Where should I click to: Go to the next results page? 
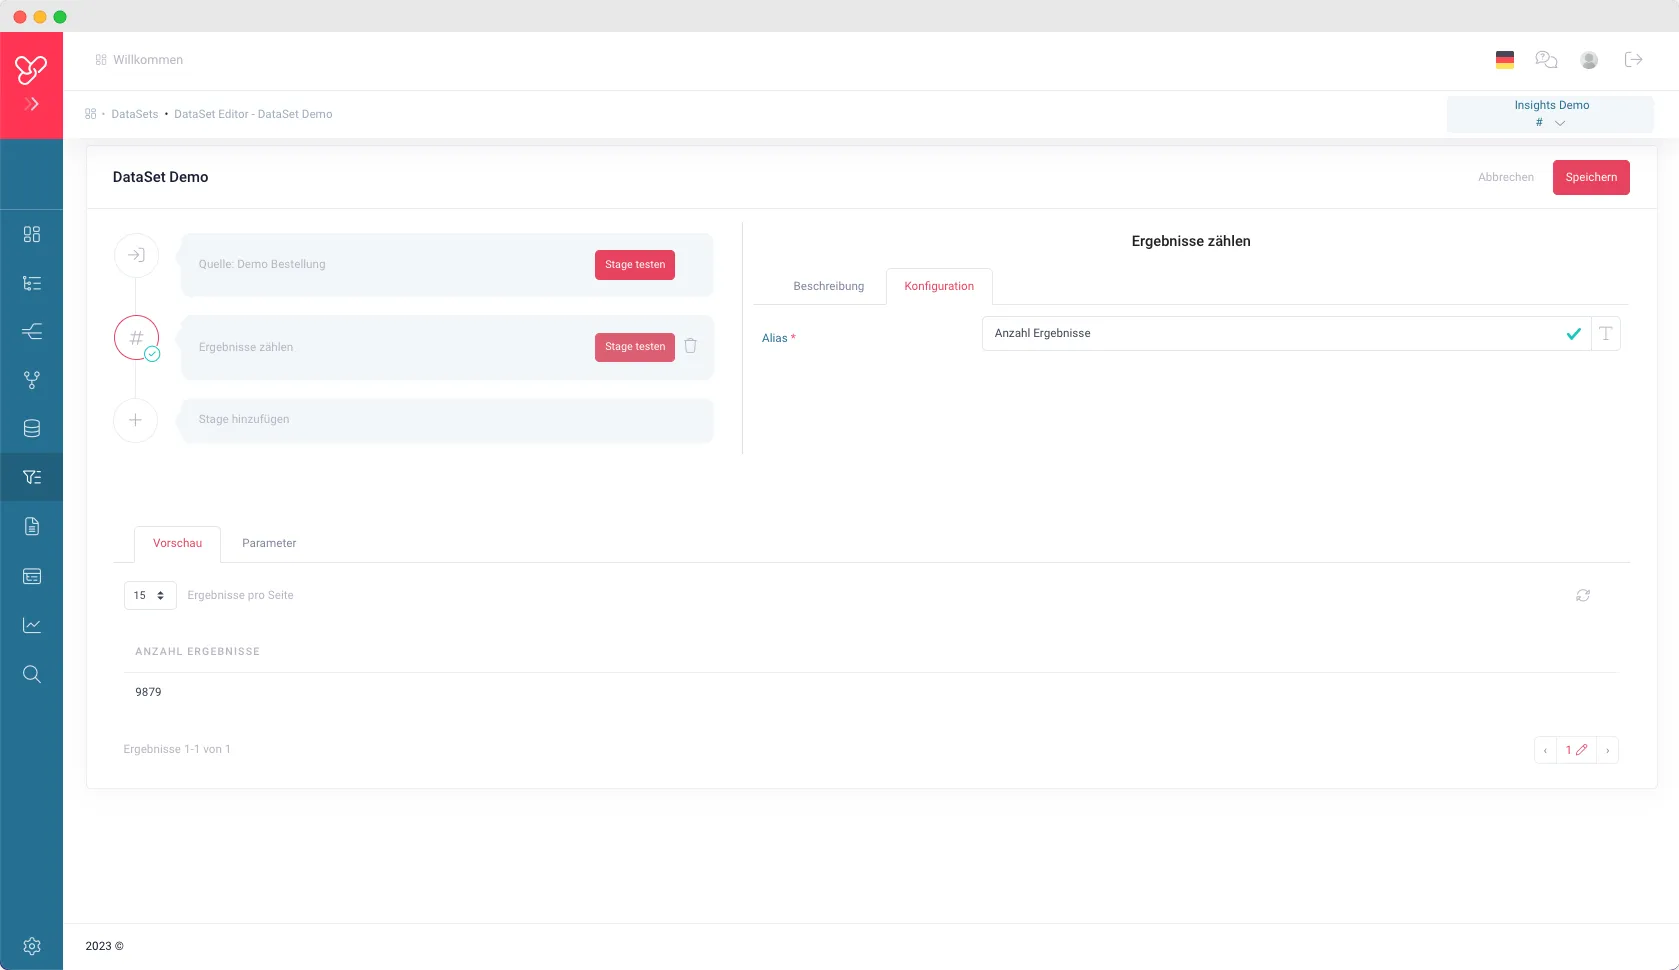[x=1607, y=750]
